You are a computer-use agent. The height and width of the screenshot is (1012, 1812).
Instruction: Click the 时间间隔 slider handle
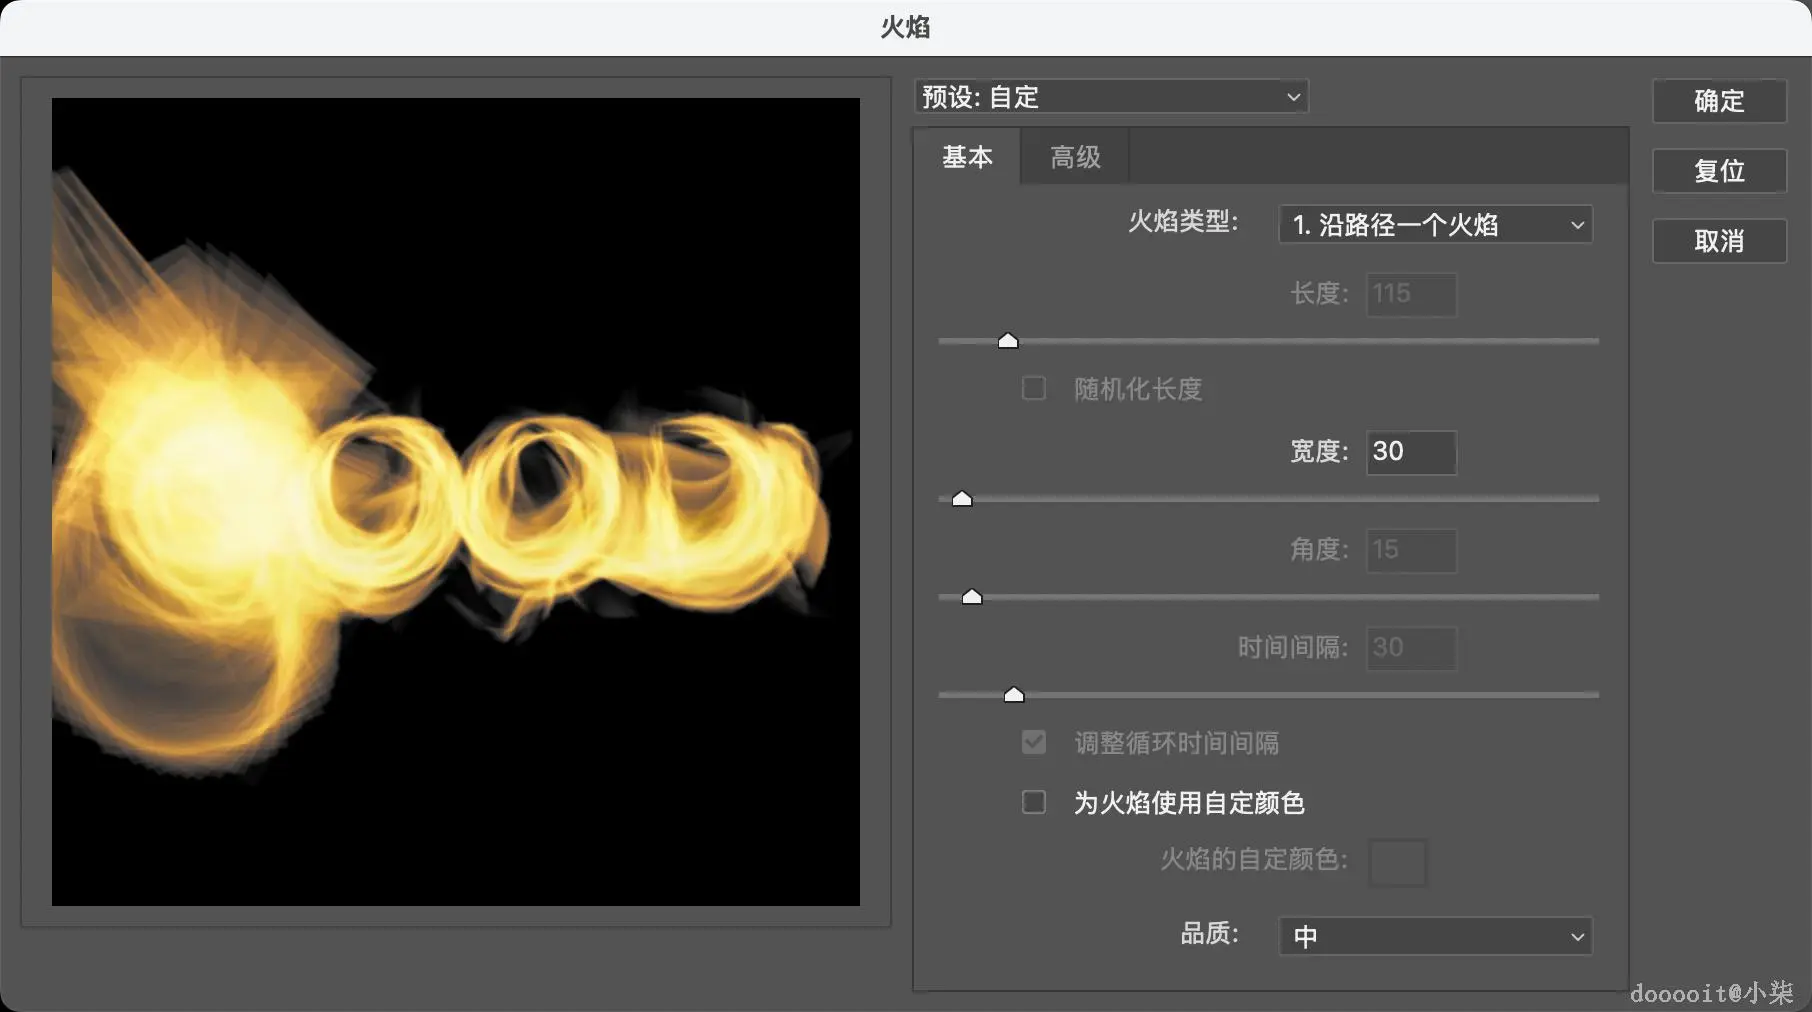[x=1015, y=693]
